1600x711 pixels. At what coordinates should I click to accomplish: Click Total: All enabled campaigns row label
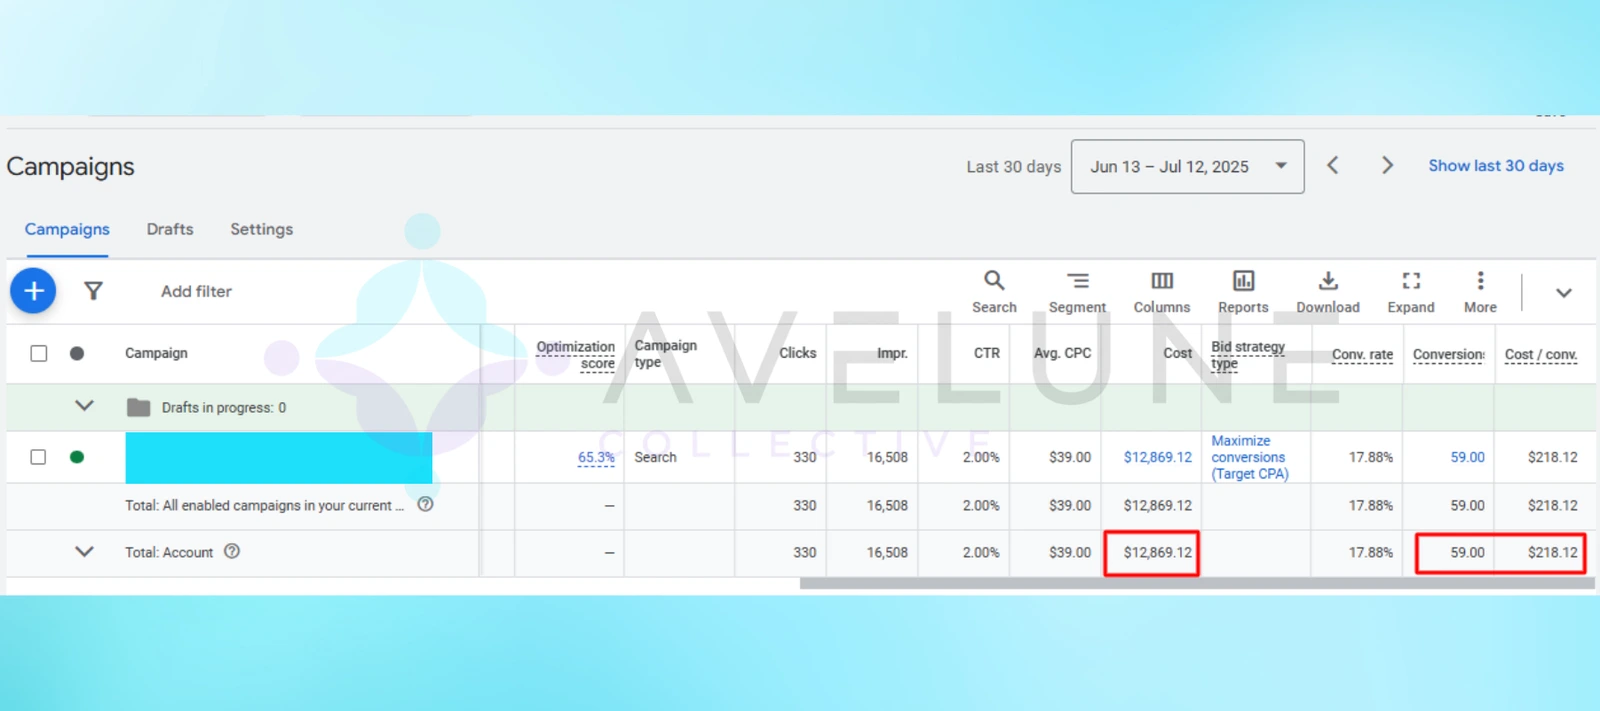tap(264, 505)
